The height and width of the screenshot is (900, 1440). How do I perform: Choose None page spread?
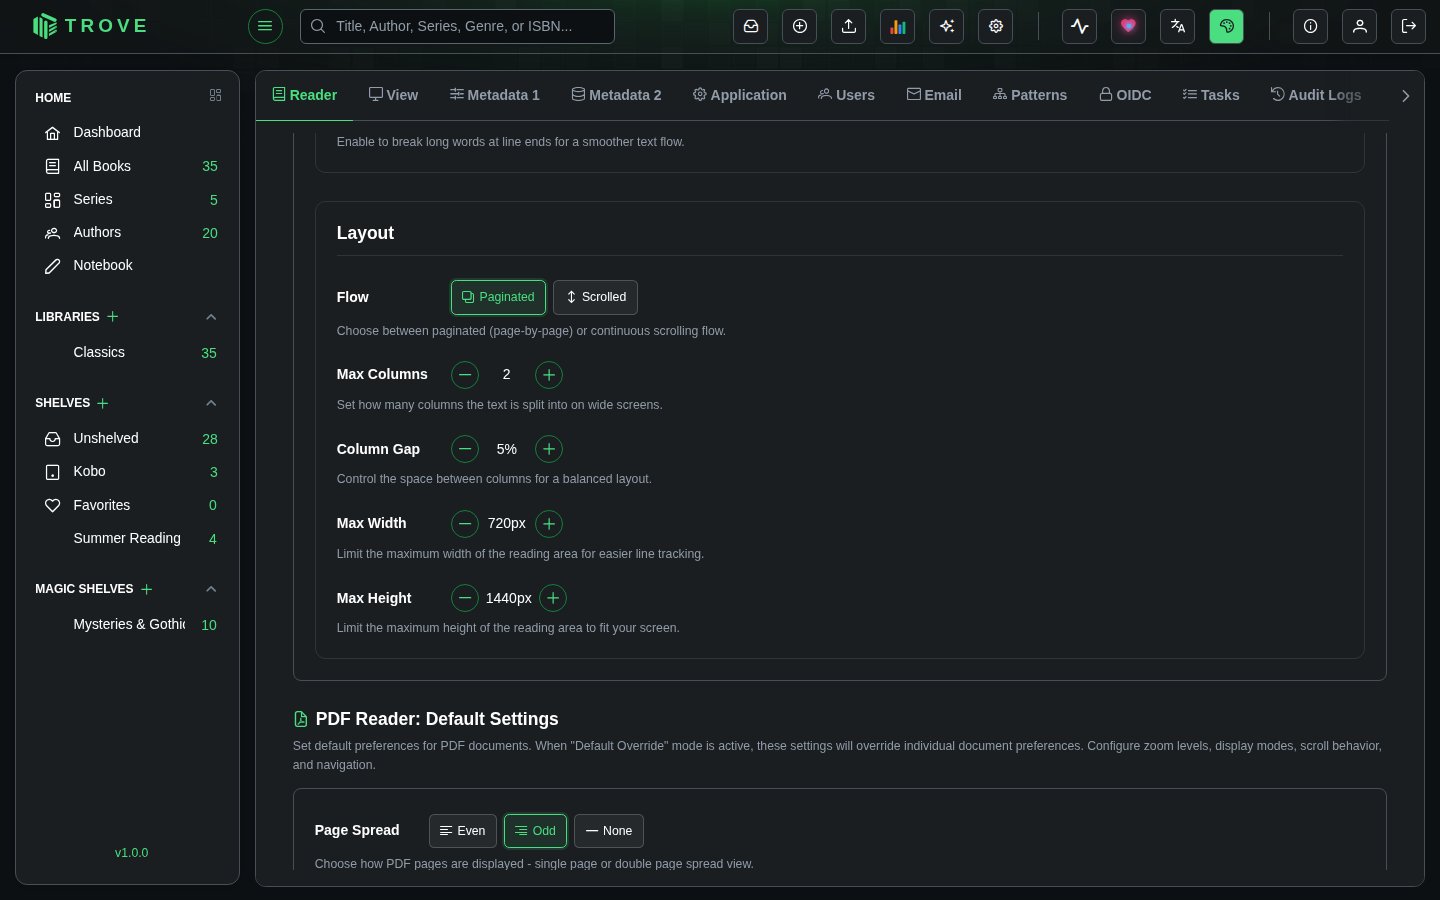click(x=609, y=831)
